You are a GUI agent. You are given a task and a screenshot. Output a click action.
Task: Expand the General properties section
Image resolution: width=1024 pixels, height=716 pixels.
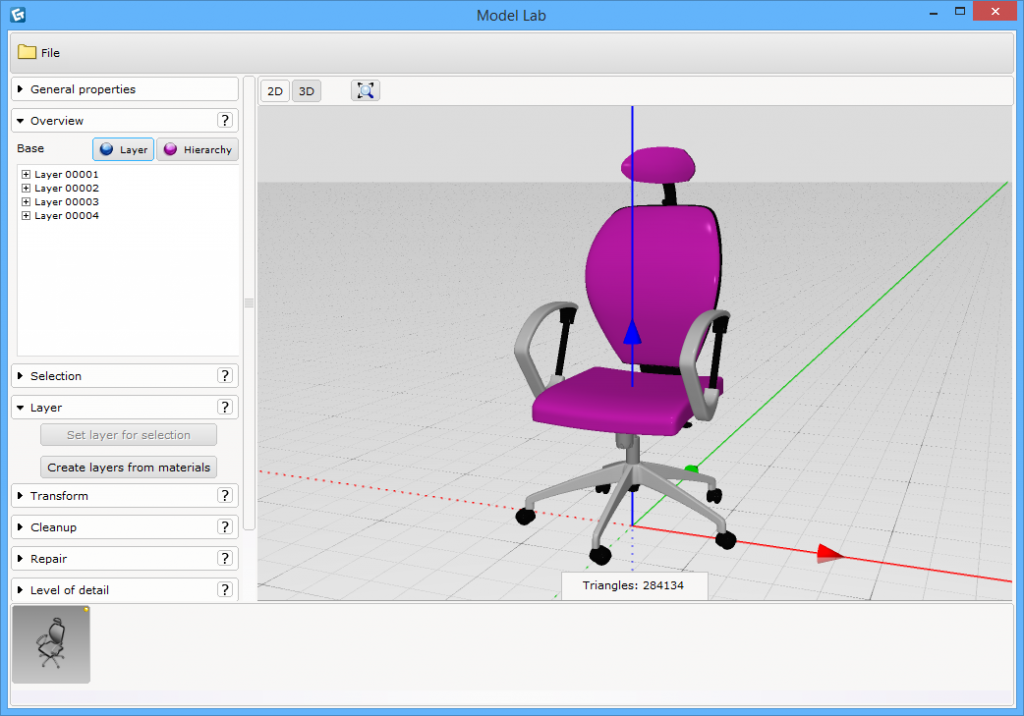pos(125,90)
